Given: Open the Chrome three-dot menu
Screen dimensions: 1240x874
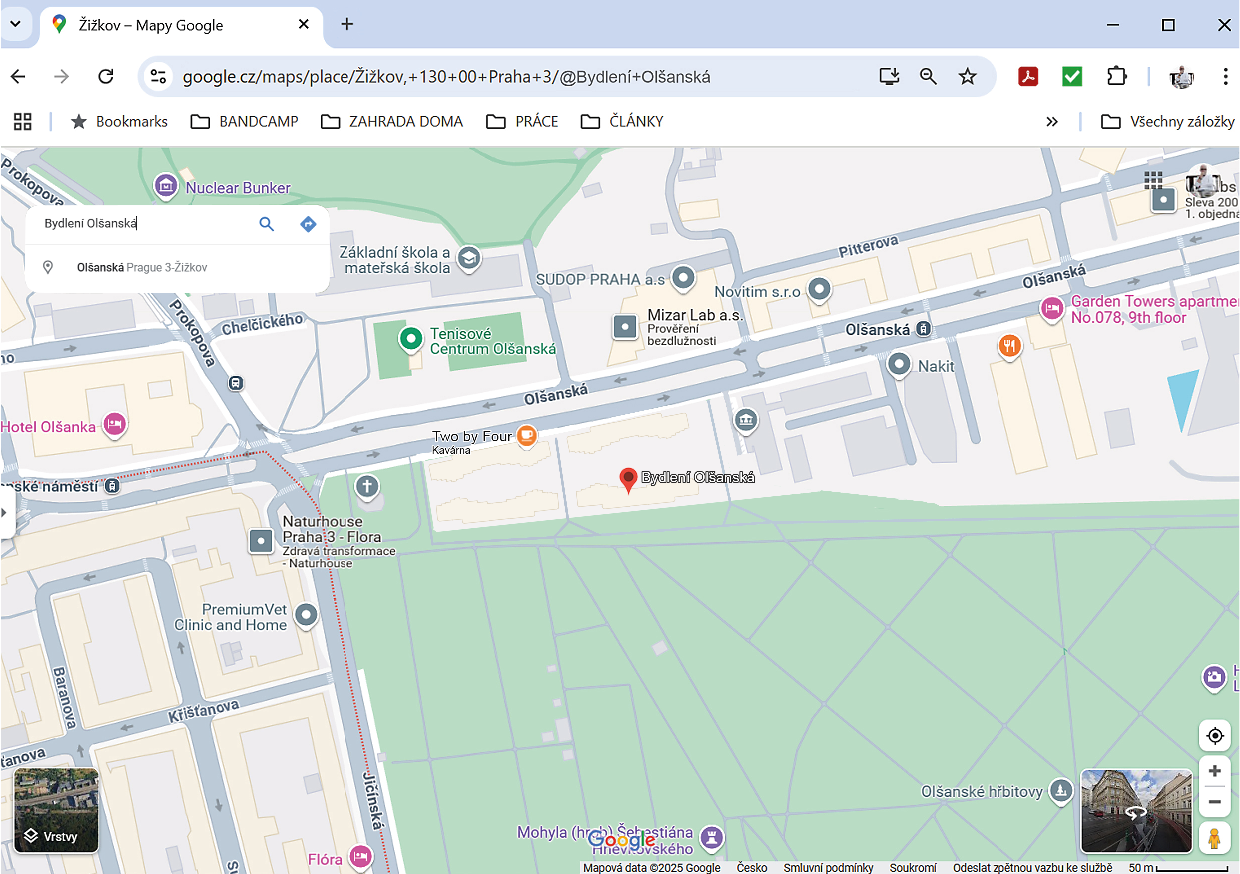Looking at the screenshot, I should [x=1225, y=77].
